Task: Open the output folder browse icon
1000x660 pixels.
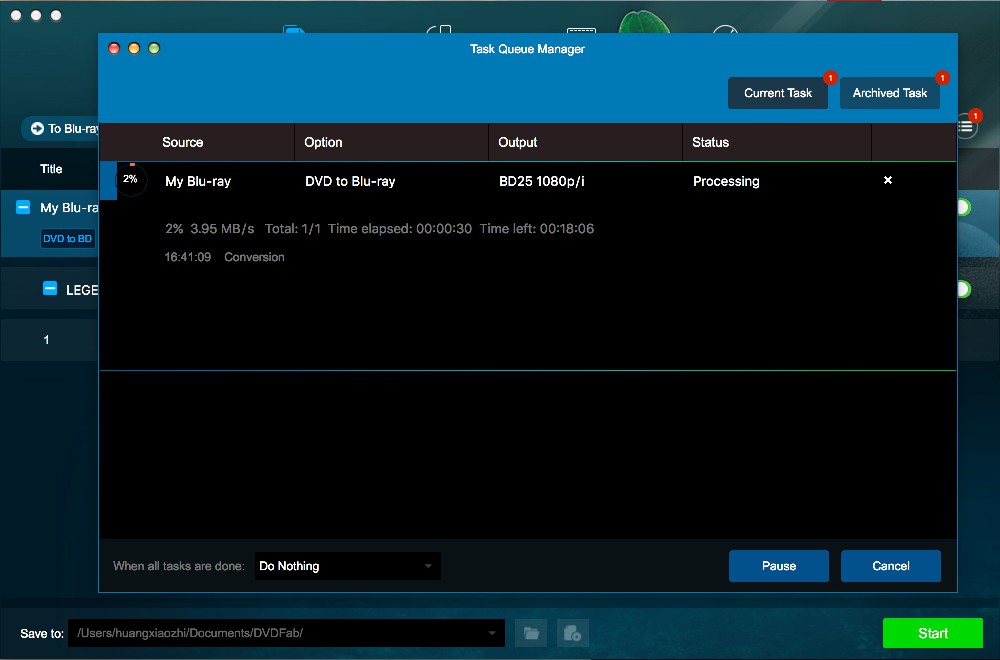Action: pos(531,633)
